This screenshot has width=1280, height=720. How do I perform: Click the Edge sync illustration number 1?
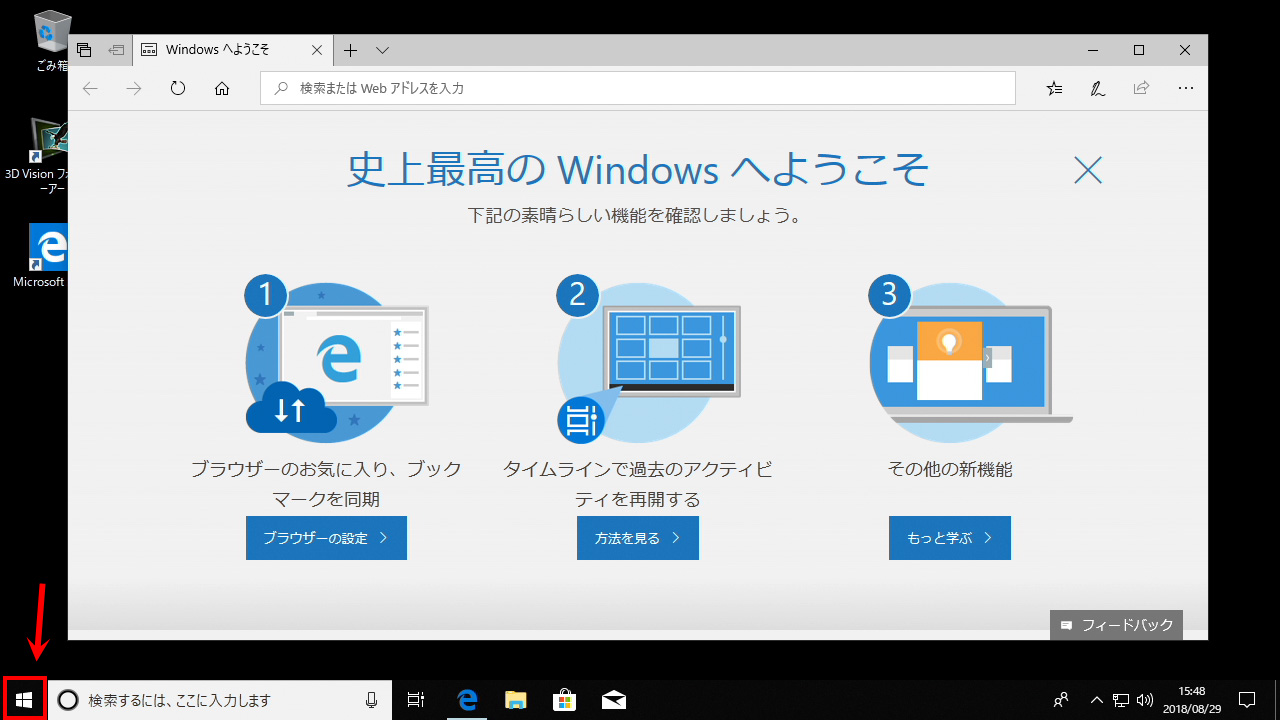(x=336, y=359)
